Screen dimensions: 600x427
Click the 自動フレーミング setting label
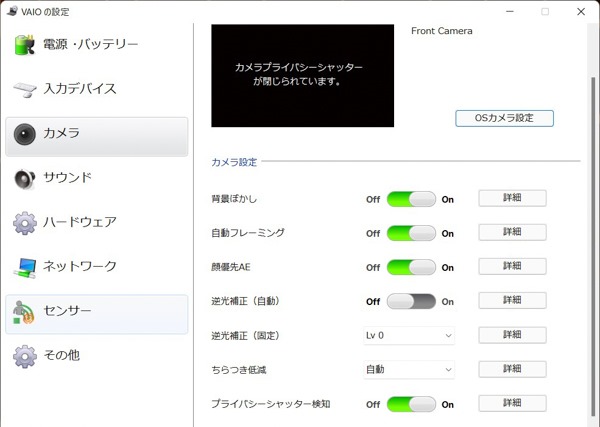click(x=248, y=233)
